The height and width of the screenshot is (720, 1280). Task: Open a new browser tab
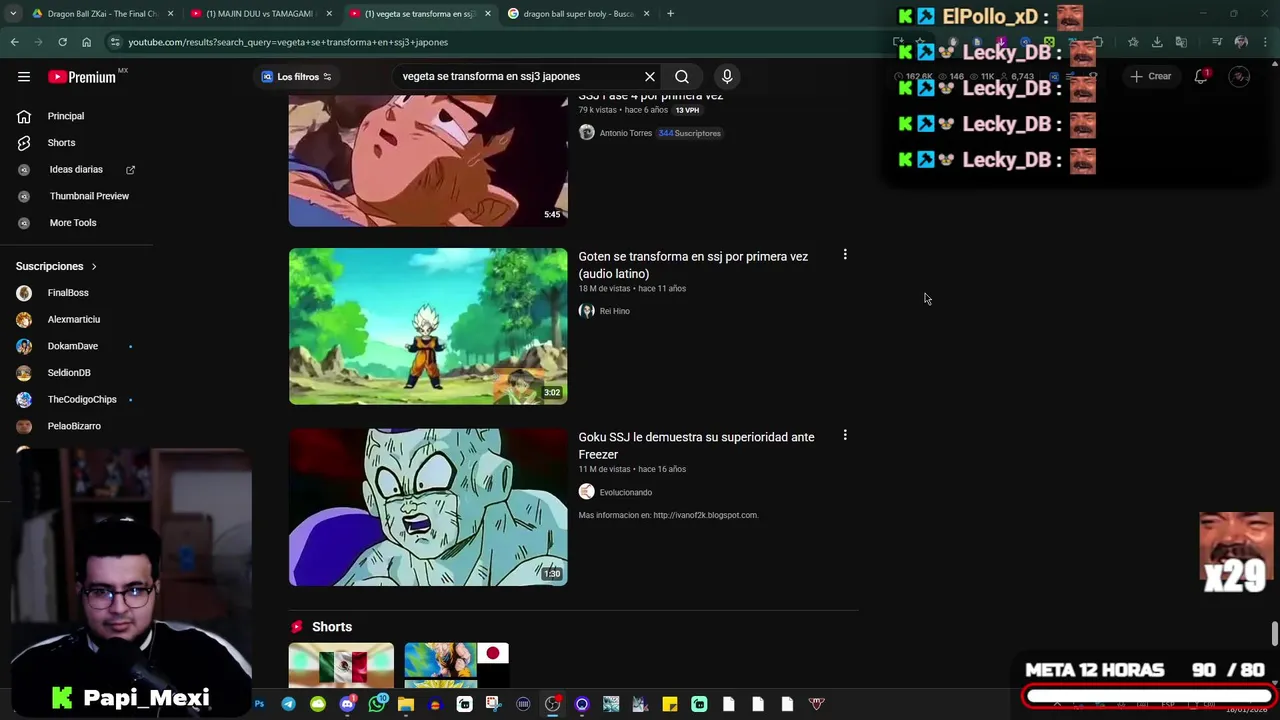point(670,14)
